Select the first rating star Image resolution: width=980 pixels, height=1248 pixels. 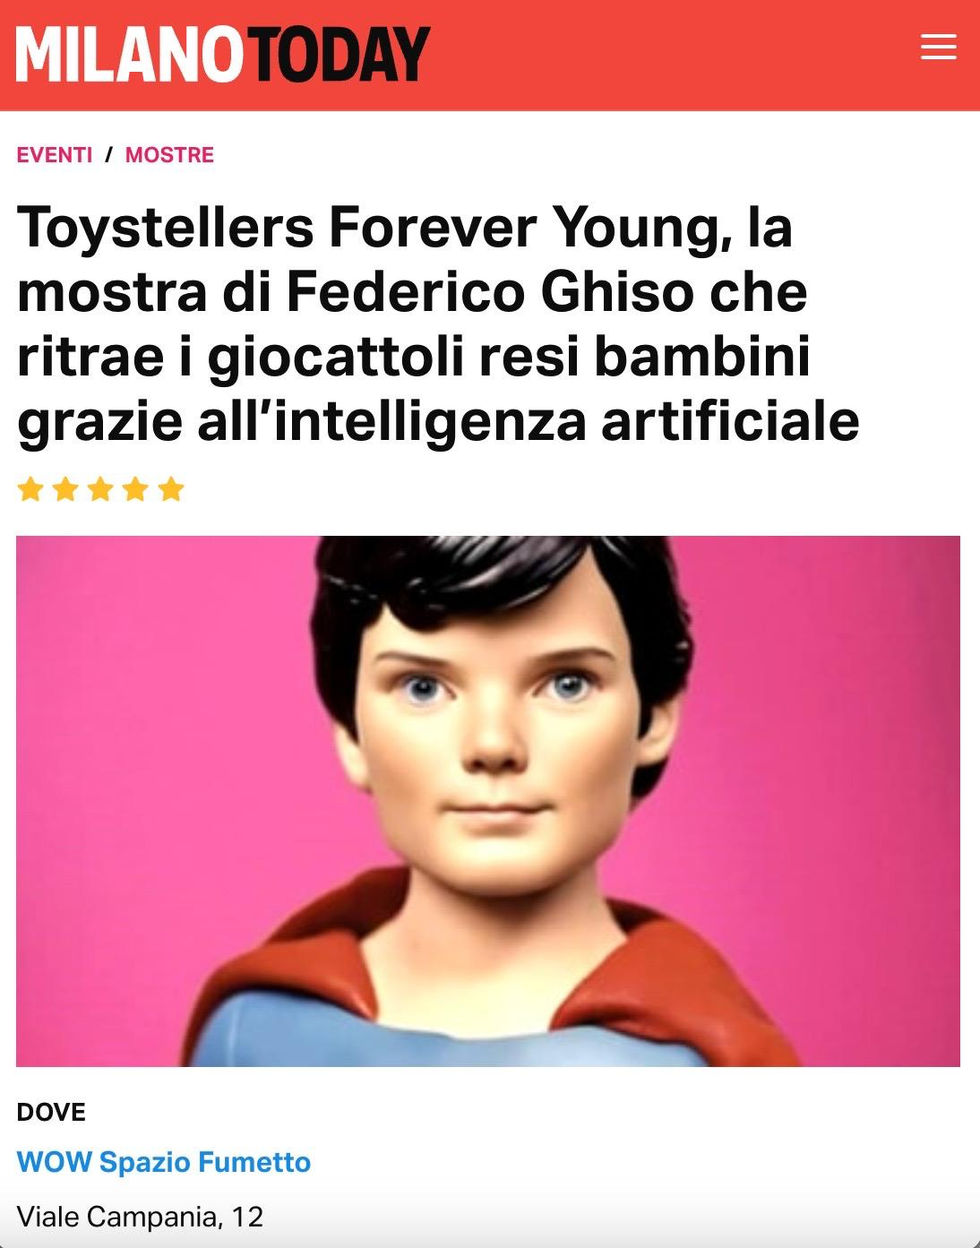point(31,489)
